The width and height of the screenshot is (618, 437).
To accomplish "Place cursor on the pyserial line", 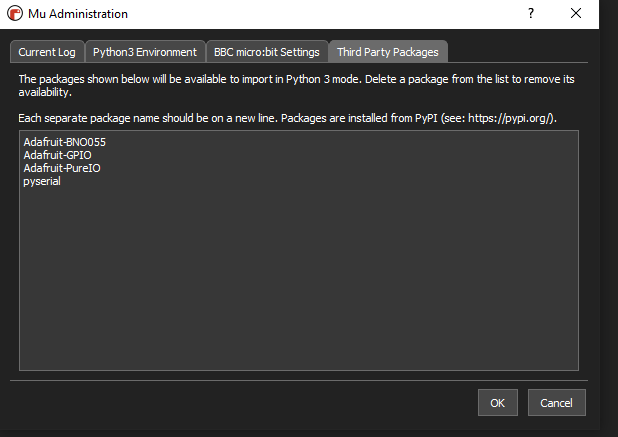I will point(42,181).
